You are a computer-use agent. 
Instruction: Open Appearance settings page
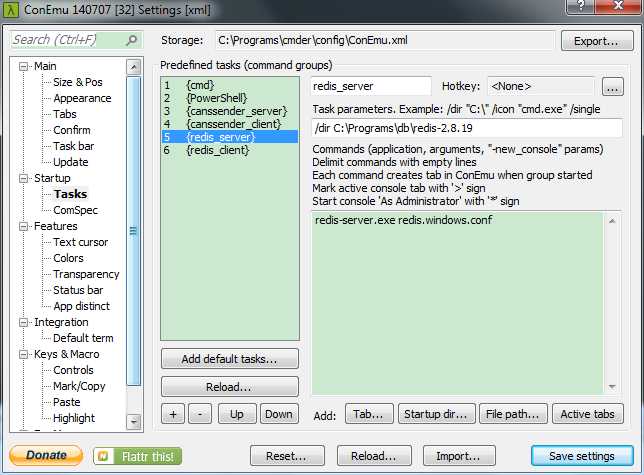click(82, 98)
